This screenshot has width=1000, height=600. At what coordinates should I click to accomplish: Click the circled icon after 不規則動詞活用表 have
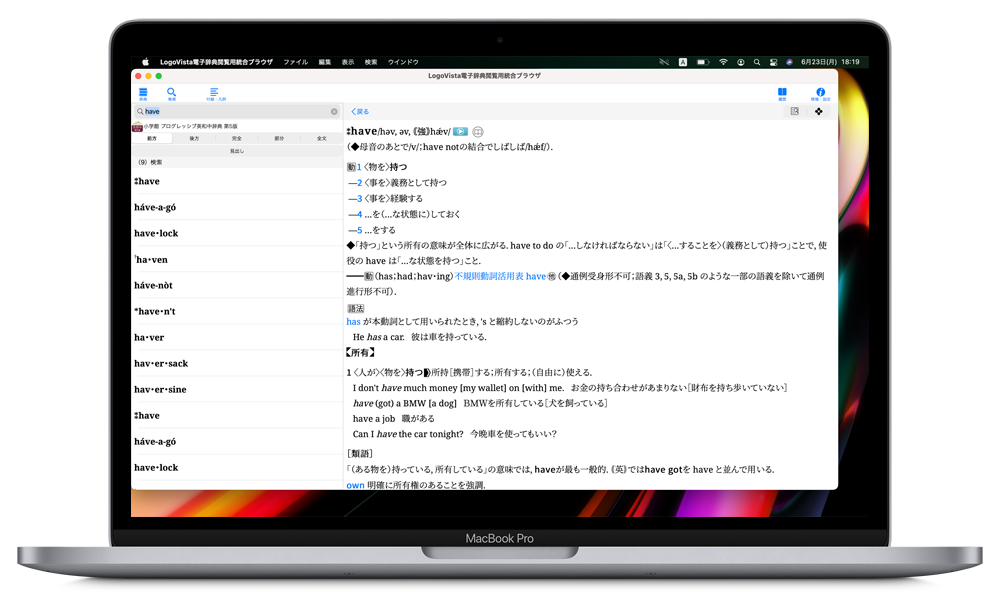[x=552, y=277]
